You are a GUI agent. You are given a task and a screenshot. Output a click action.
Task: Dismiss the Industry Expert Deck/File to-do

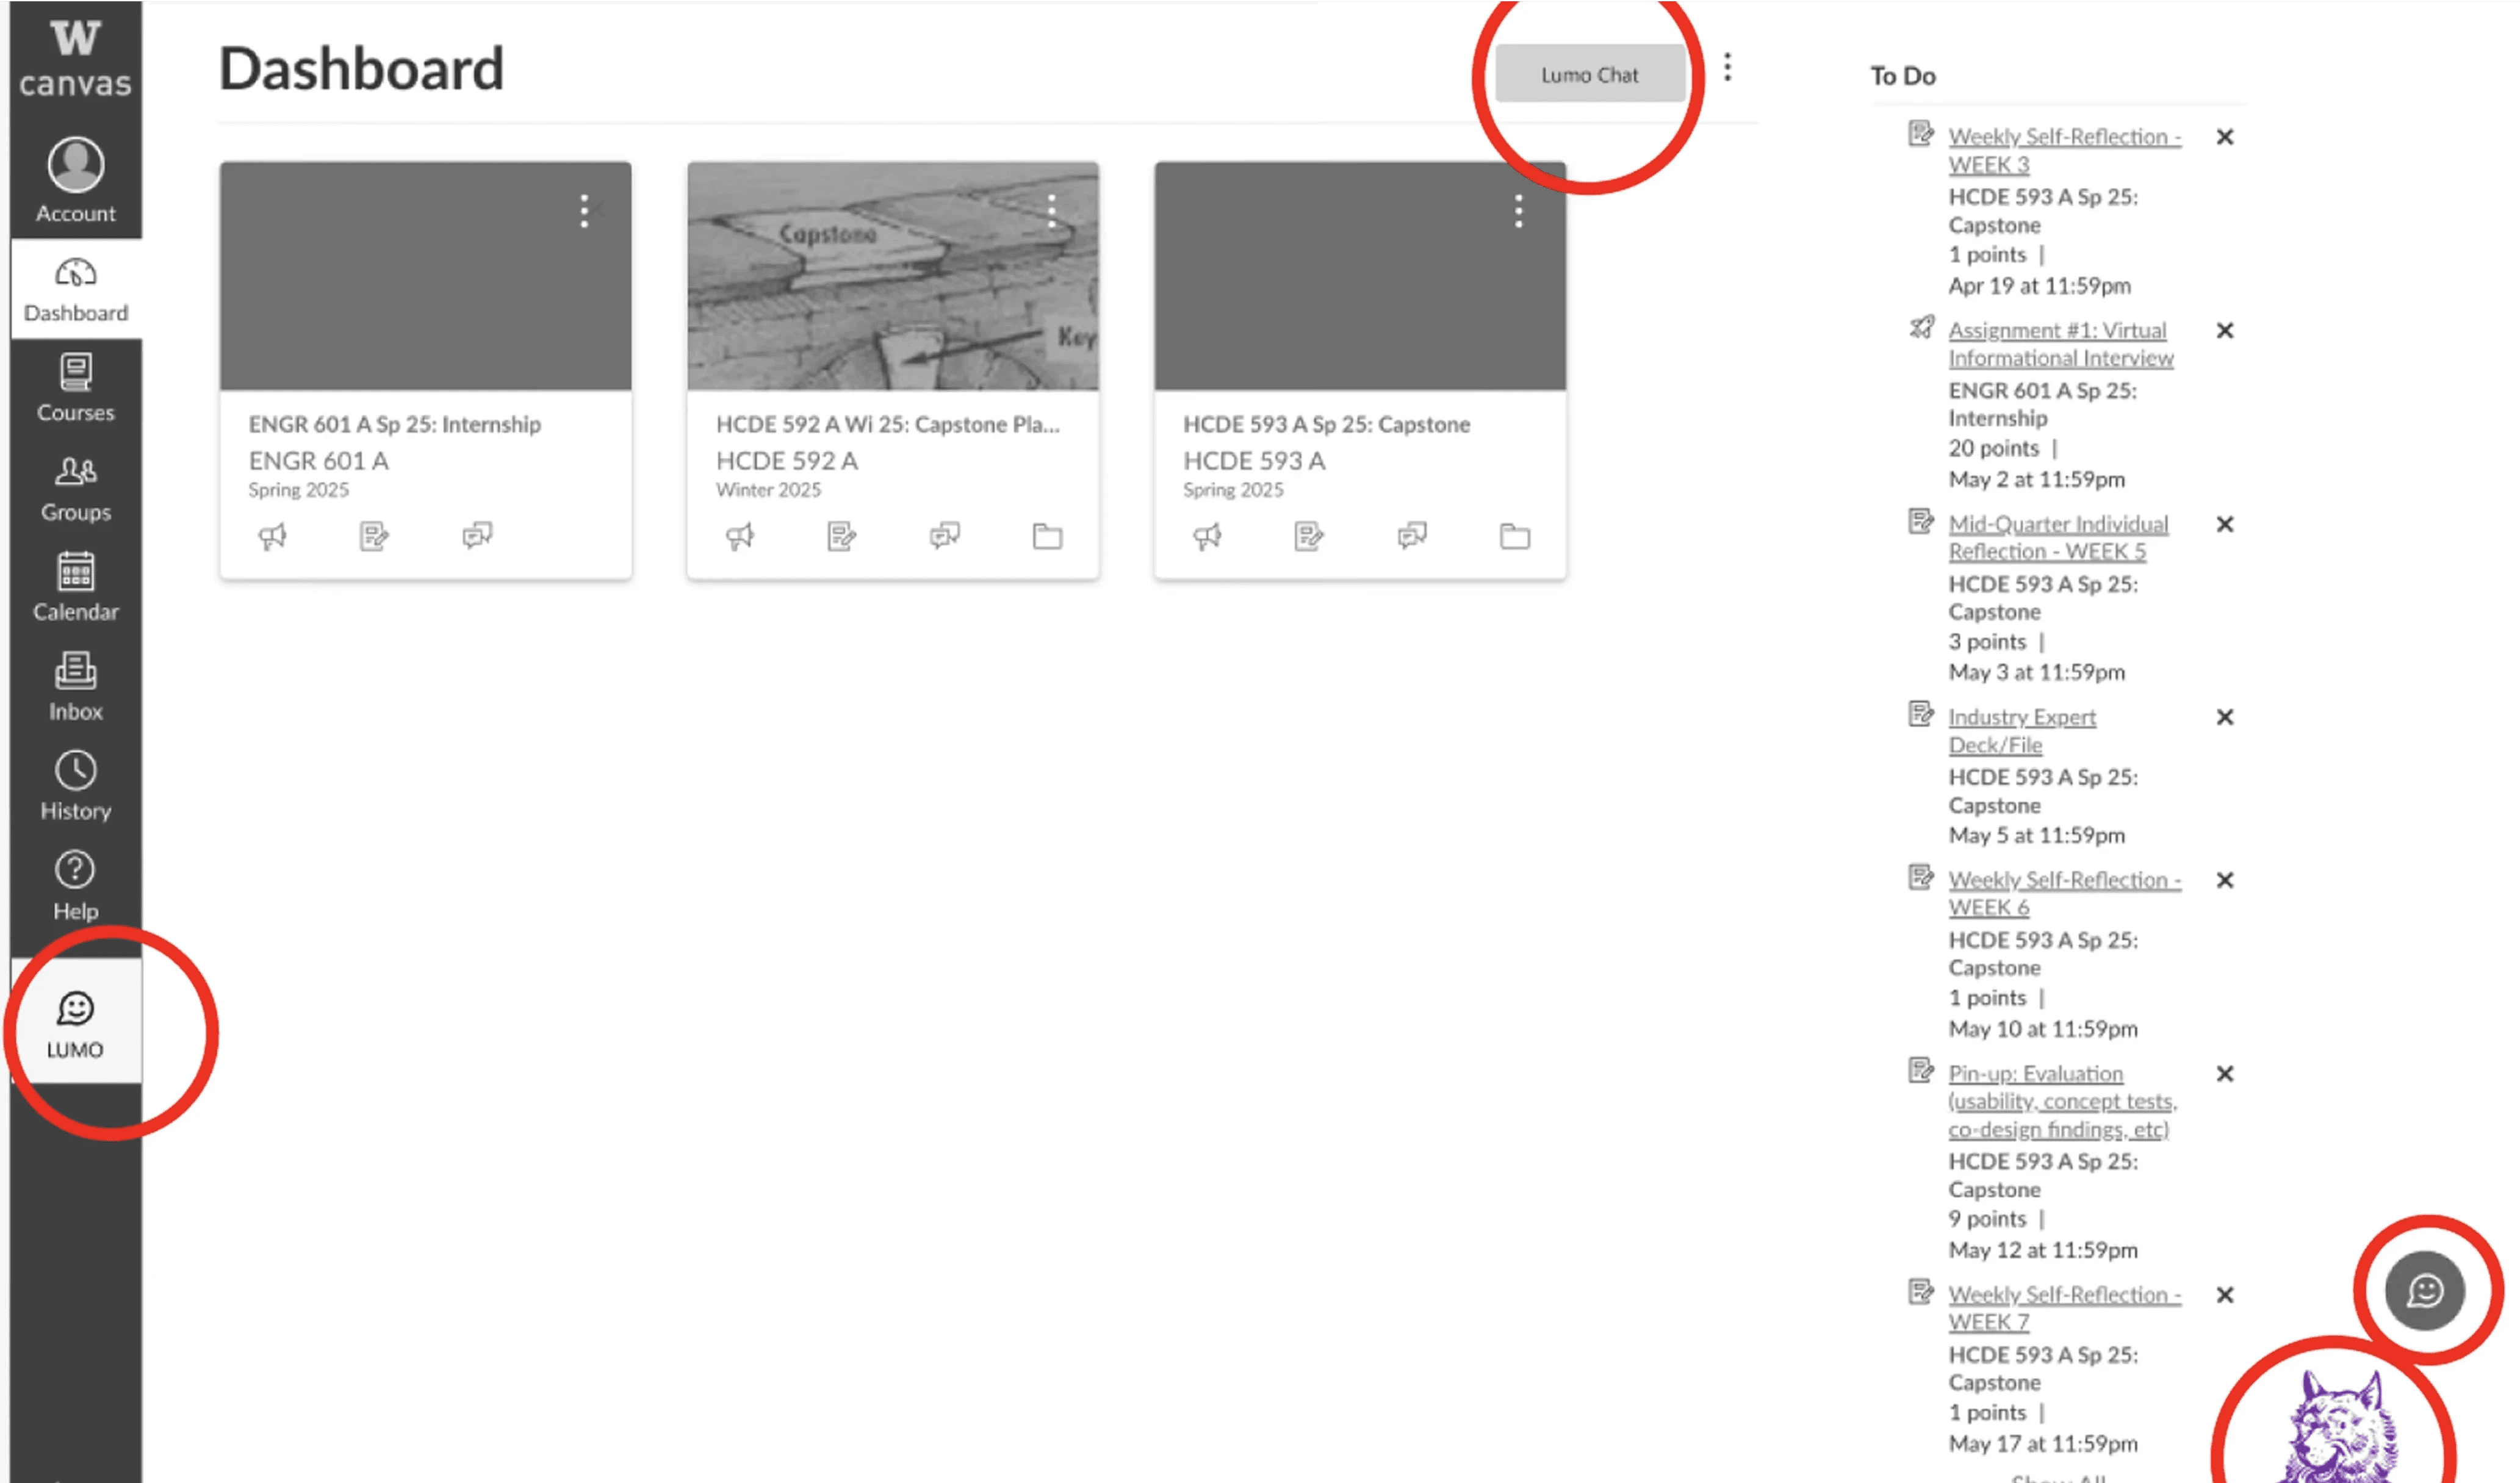tap(2224, 717)
